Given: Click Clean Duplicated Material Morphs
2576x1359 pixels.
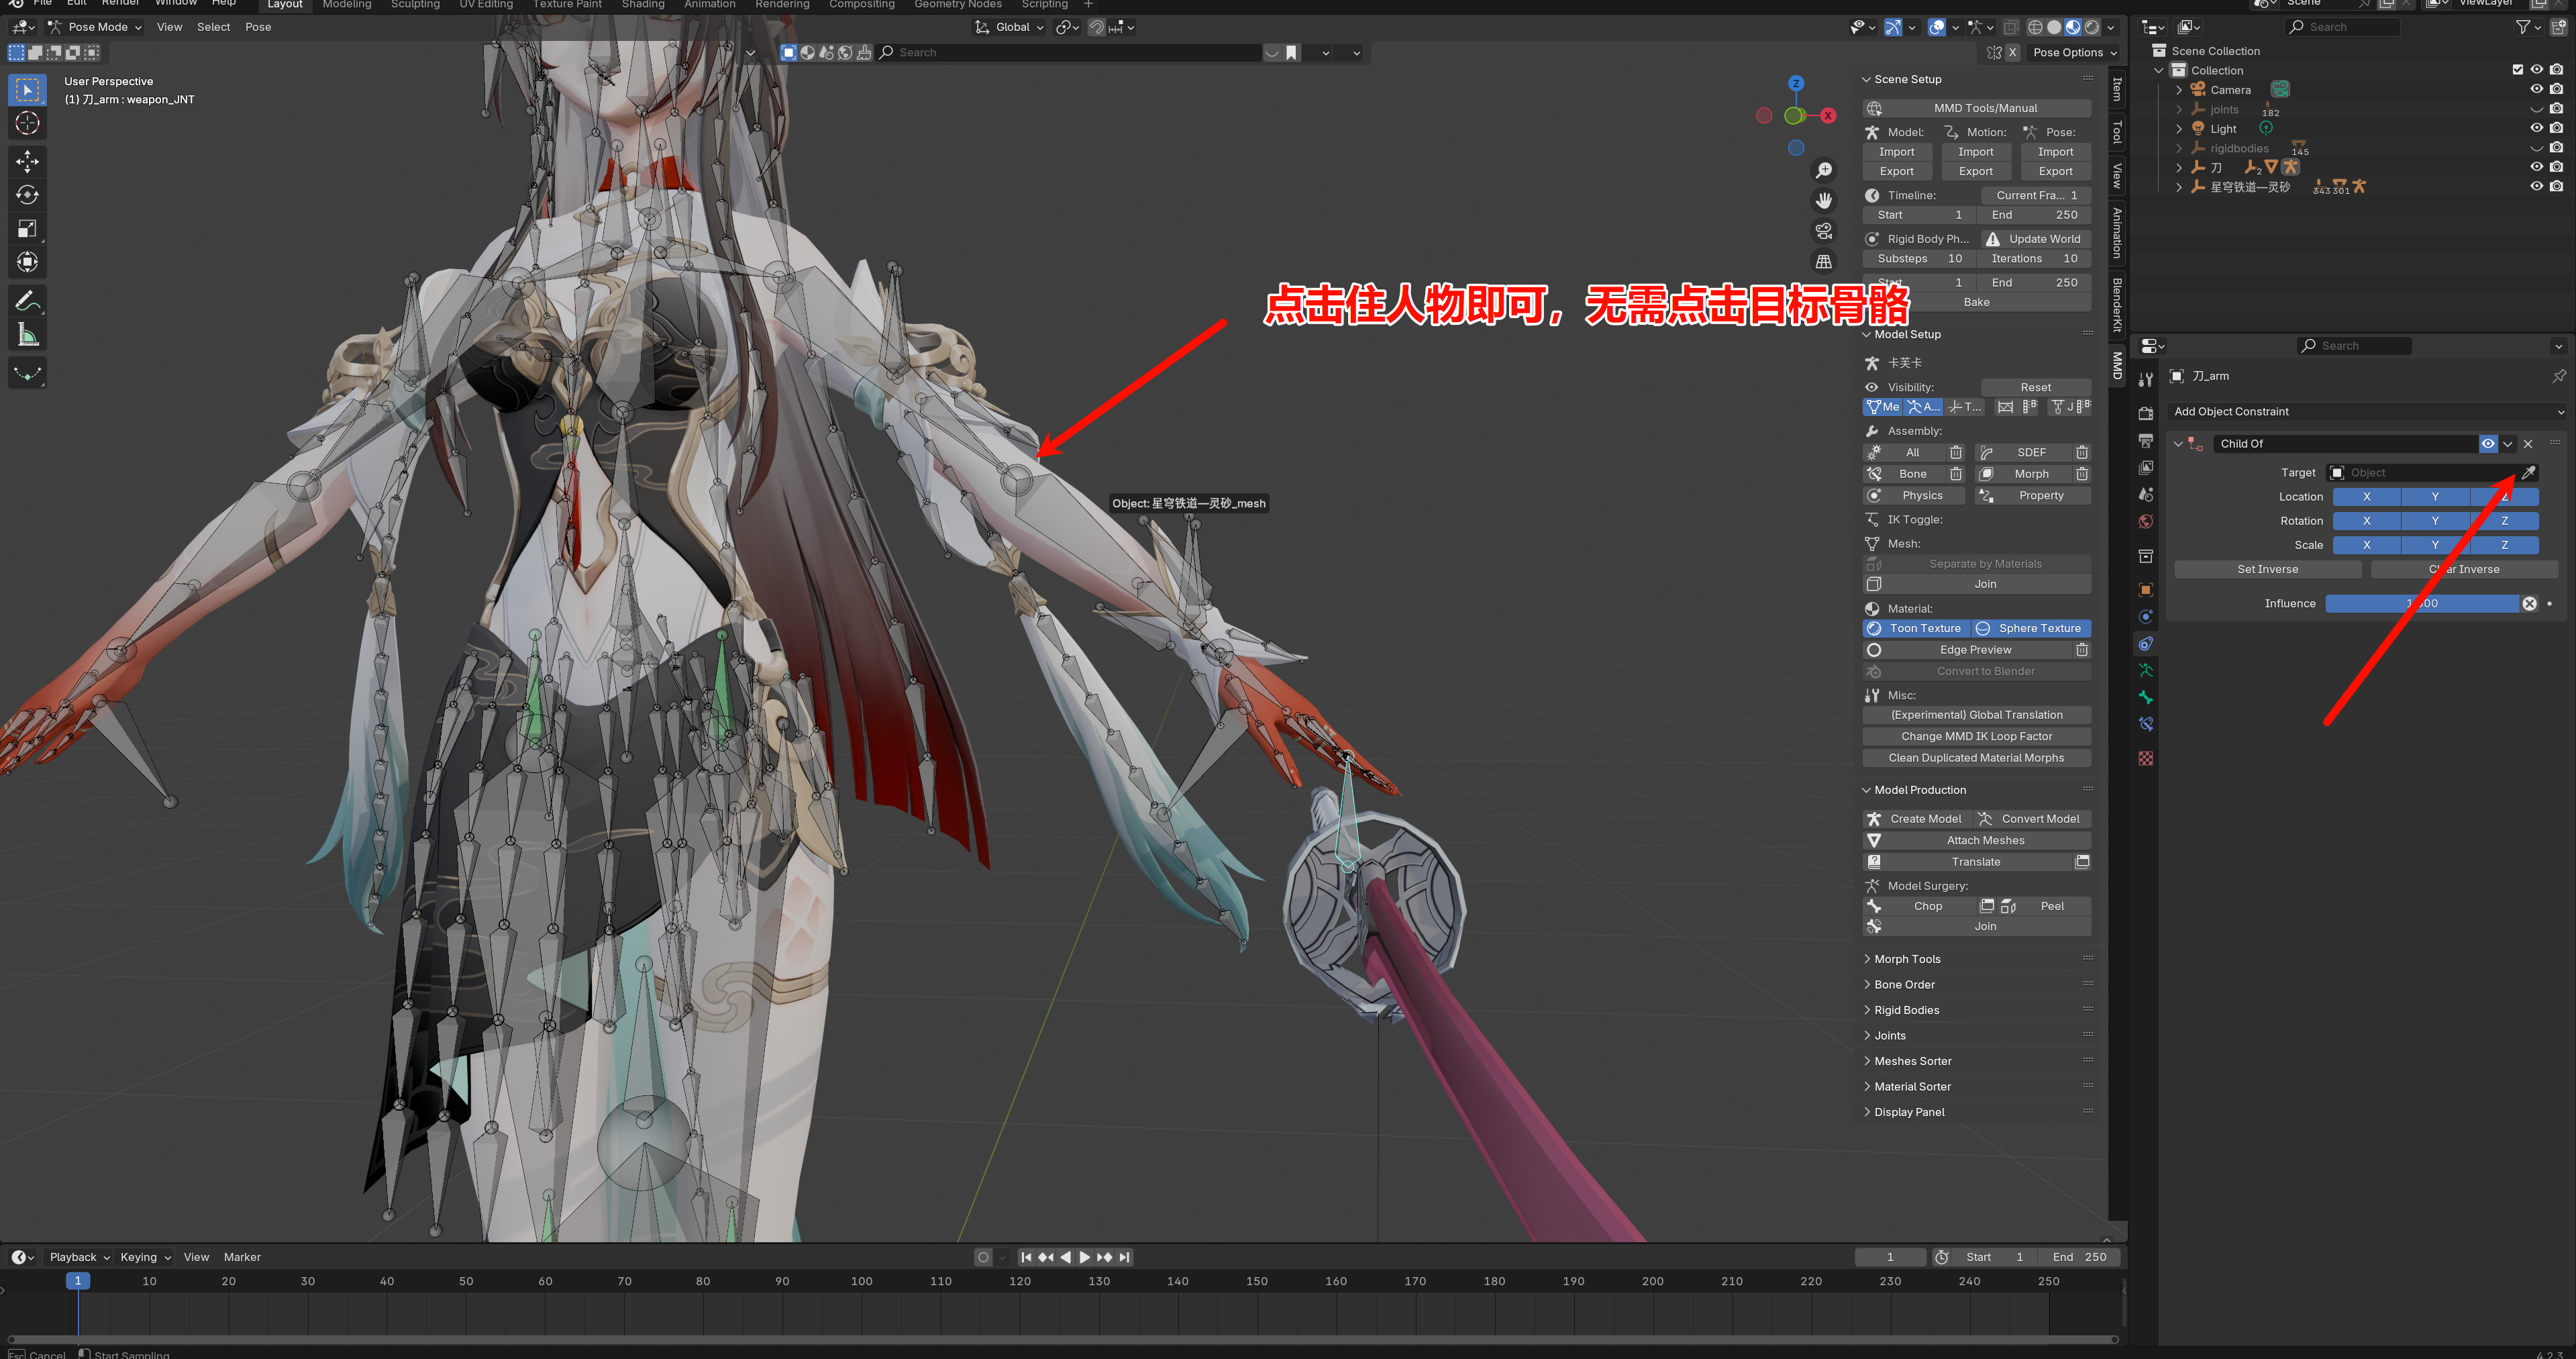Looking at the screenshot, I should (1976, 758).
